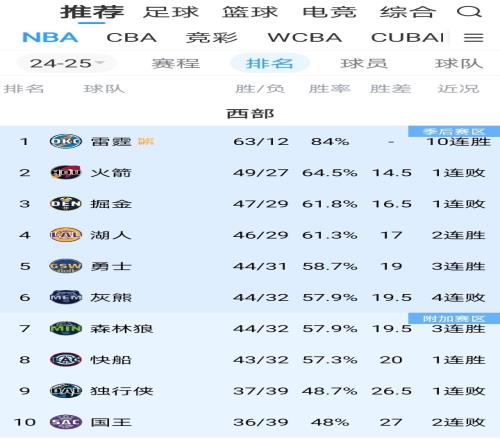Select the 独行侠 team row
500x440 pixels.
tap(250, 391)
